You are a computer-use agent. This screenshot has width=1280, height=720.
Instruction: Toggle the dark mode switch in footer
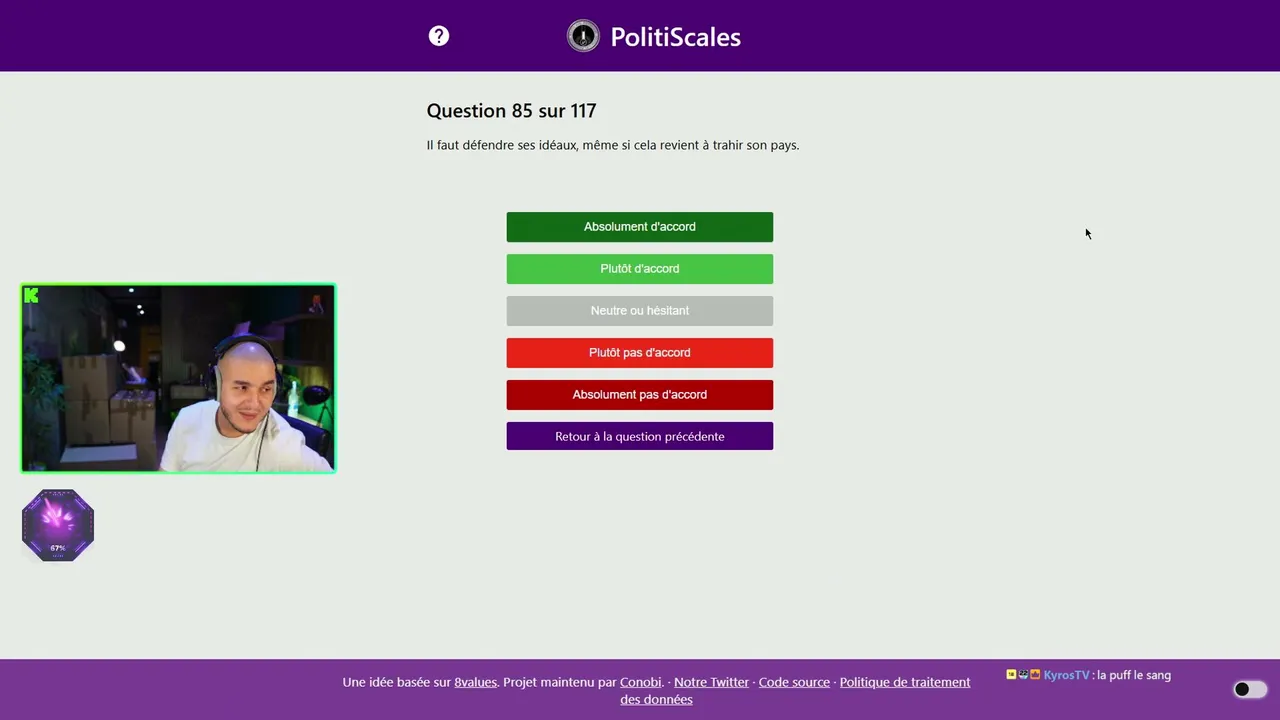(1250, 689)
